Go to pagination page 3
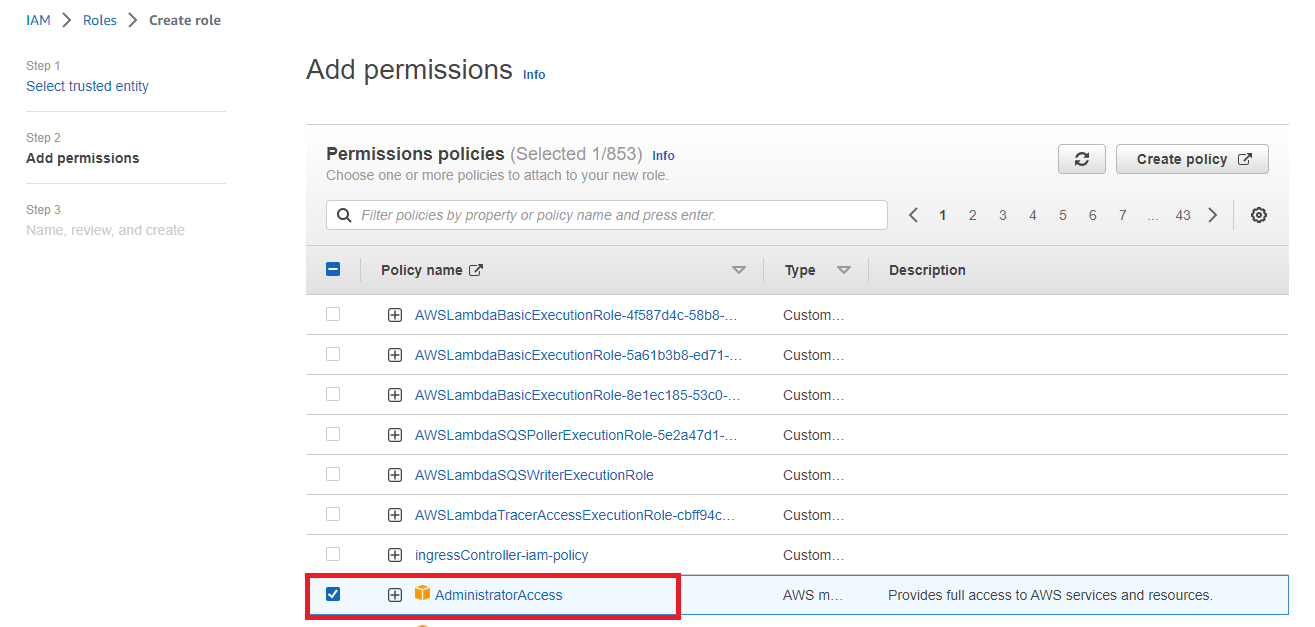Screen dimensions: 1315x627 tap(1002, 215)
